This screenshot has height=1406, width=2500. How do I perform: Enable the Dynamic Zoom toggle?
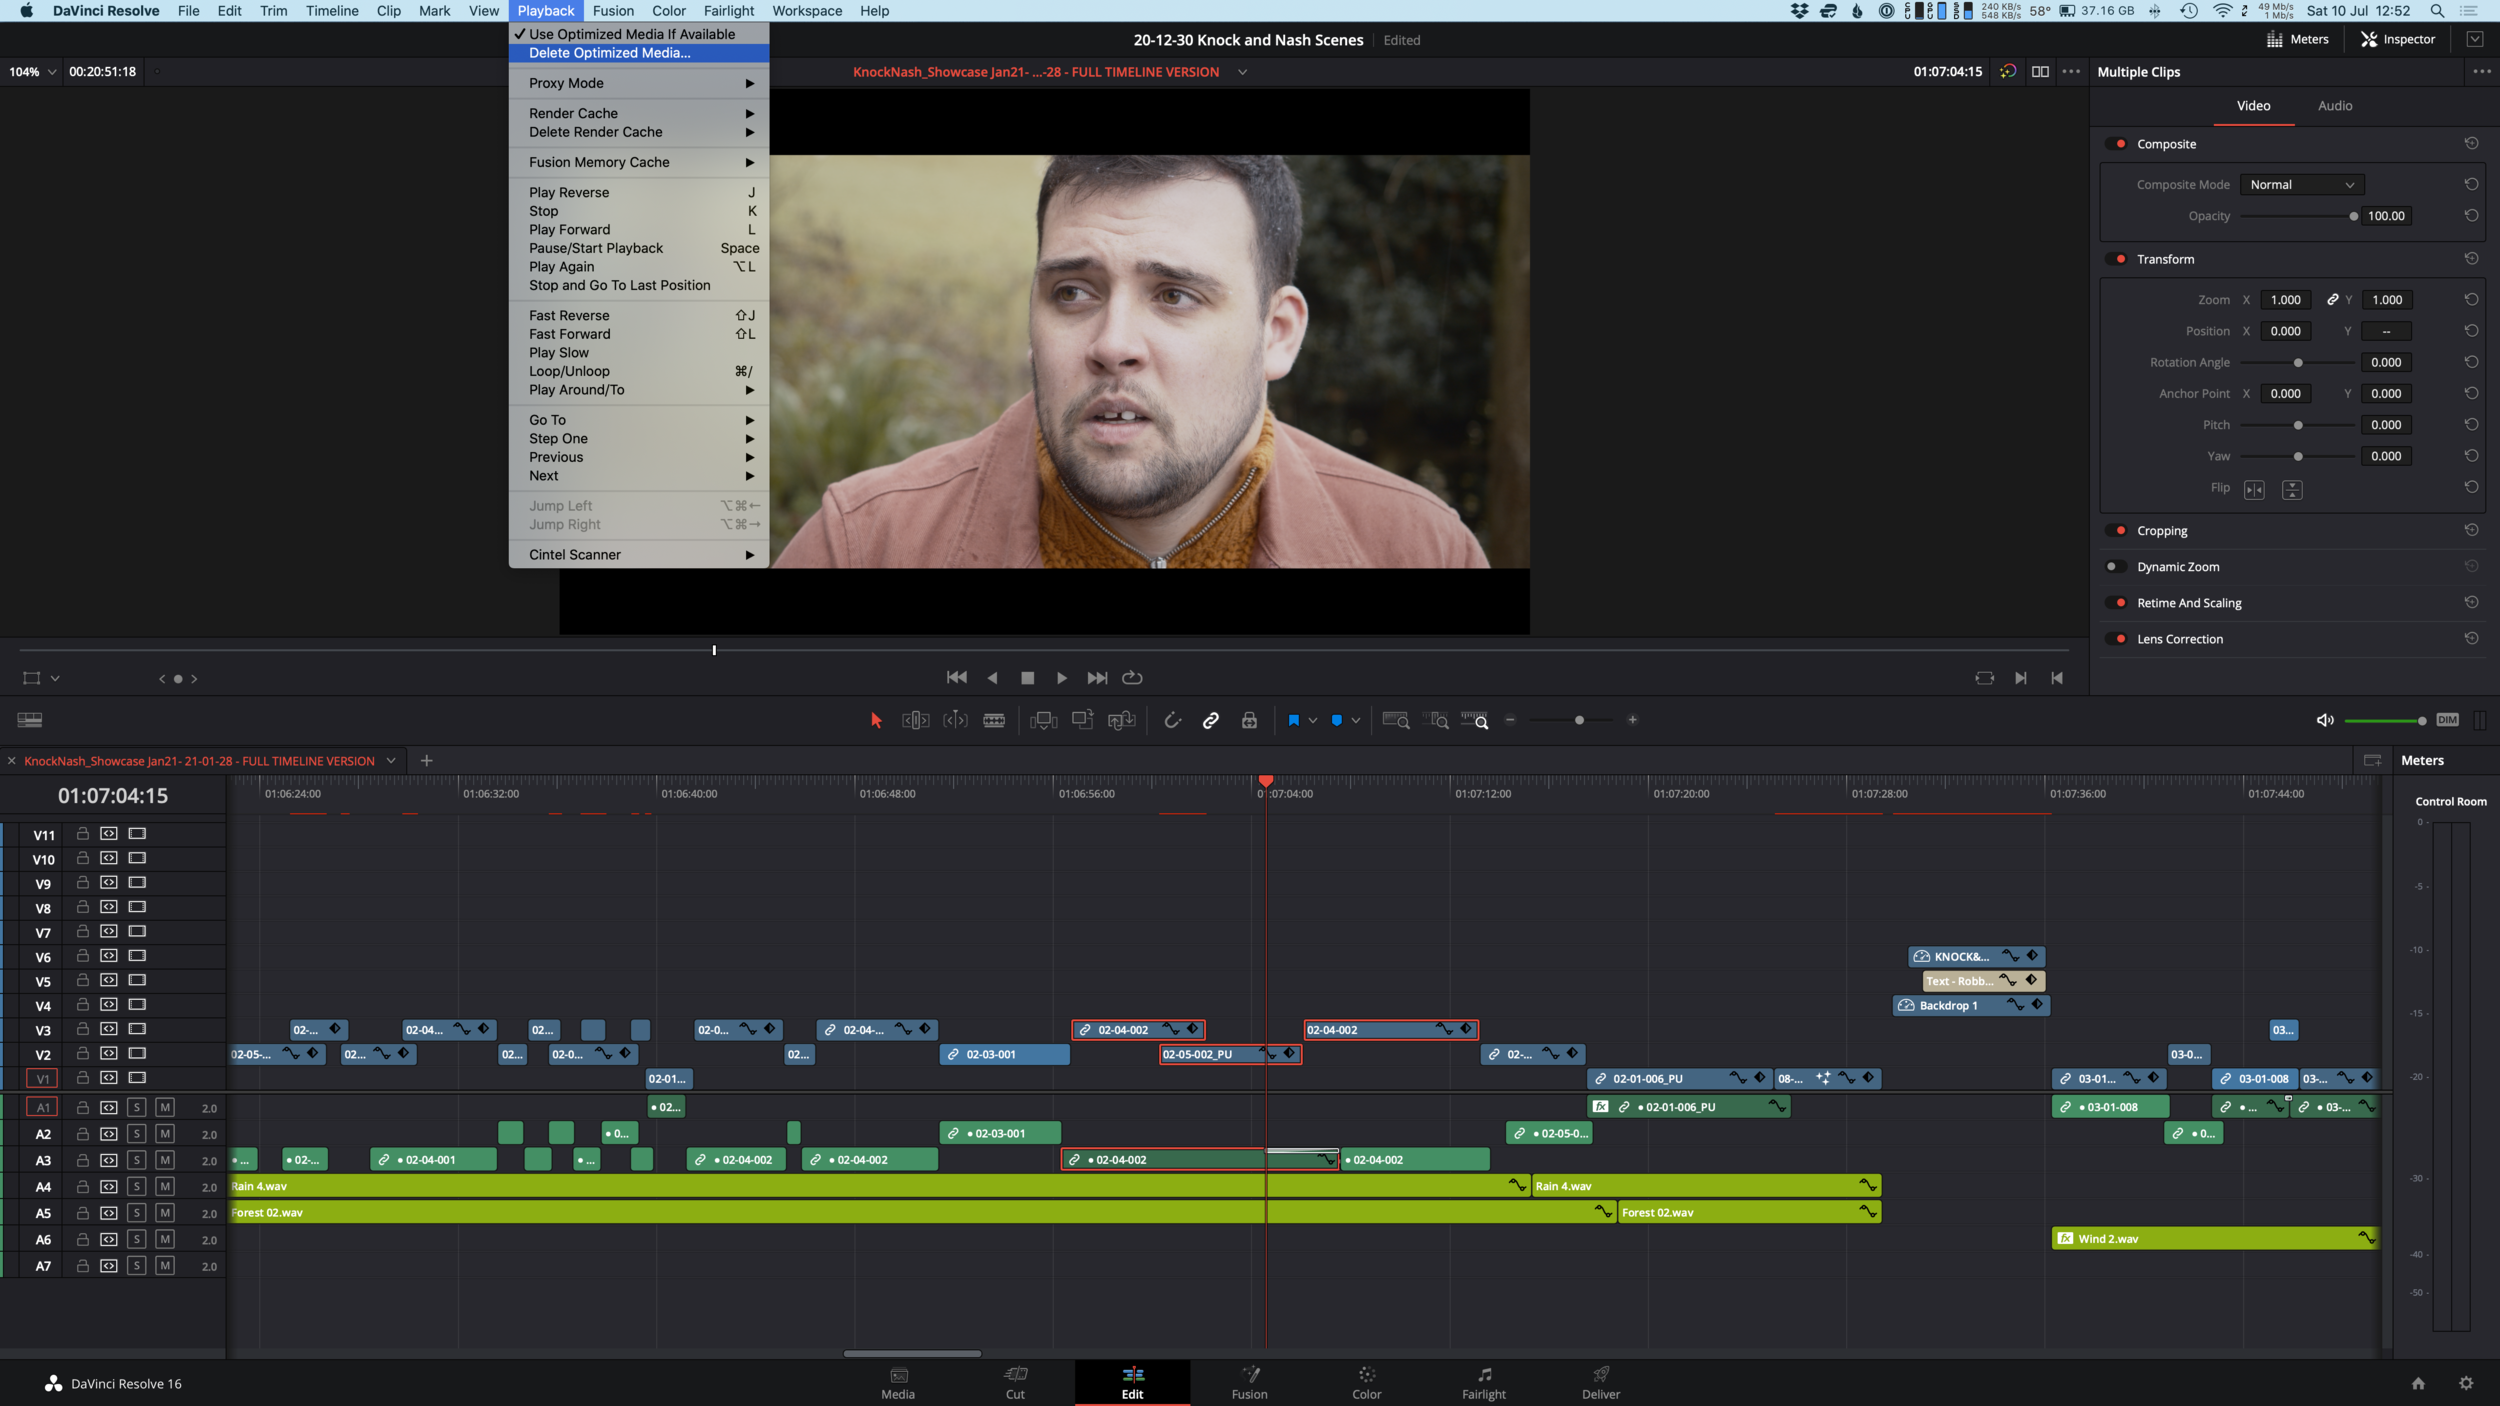coord(2117,566)
